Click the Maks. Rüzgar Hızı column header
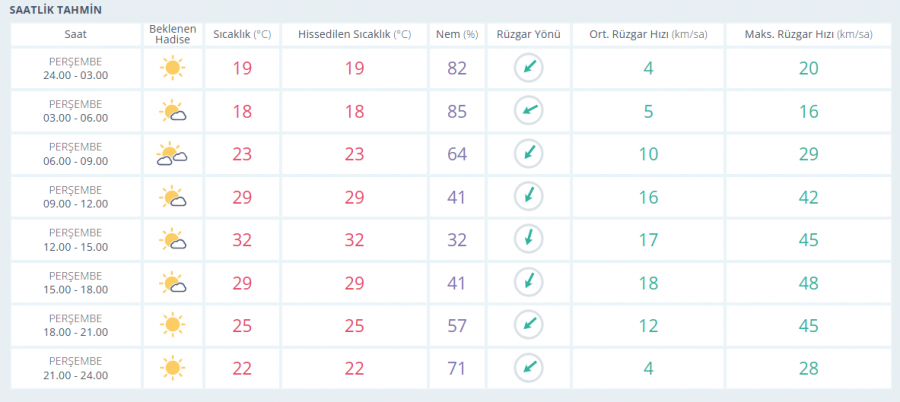Viewport: 900px width, 402px height. [808, 34]
